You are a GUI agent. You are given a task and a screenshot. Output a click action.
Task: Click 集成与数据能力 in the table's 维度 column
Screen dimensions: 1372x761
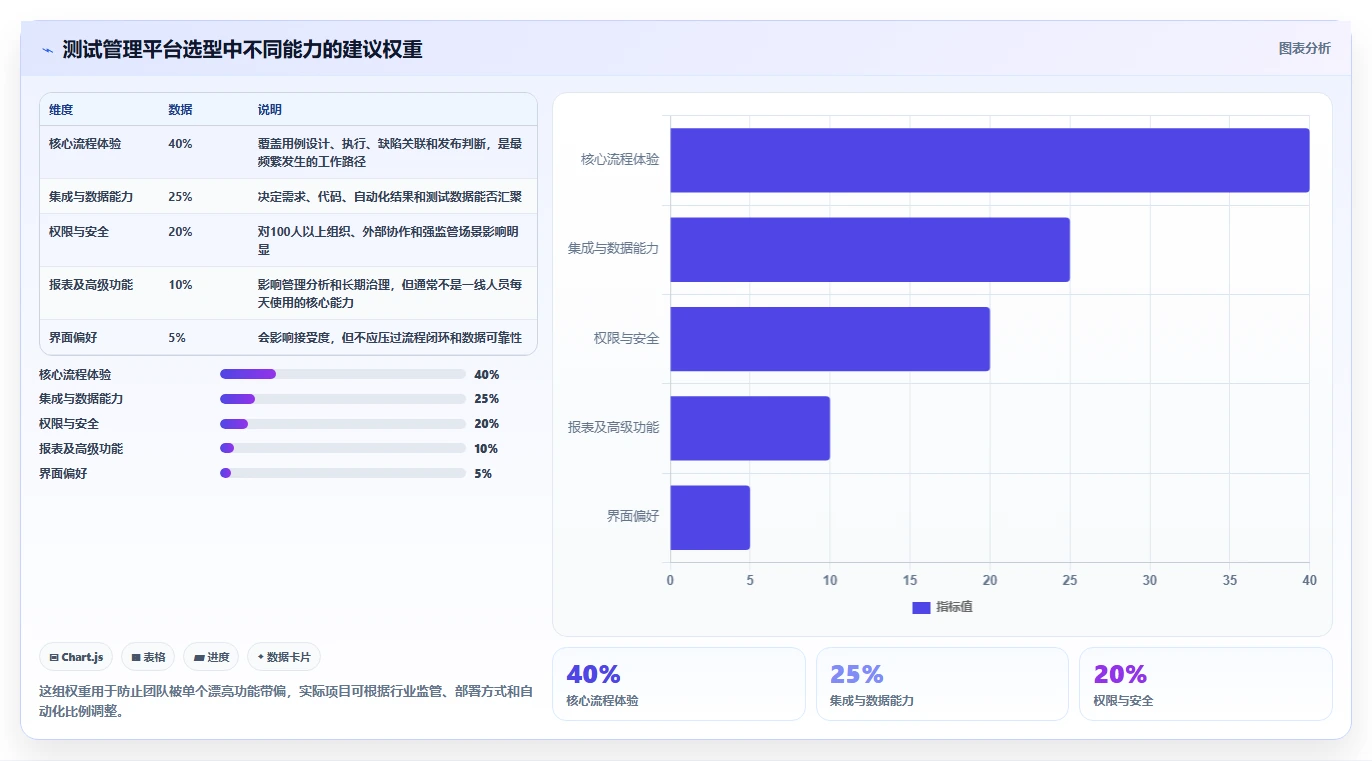click(91, 197)
